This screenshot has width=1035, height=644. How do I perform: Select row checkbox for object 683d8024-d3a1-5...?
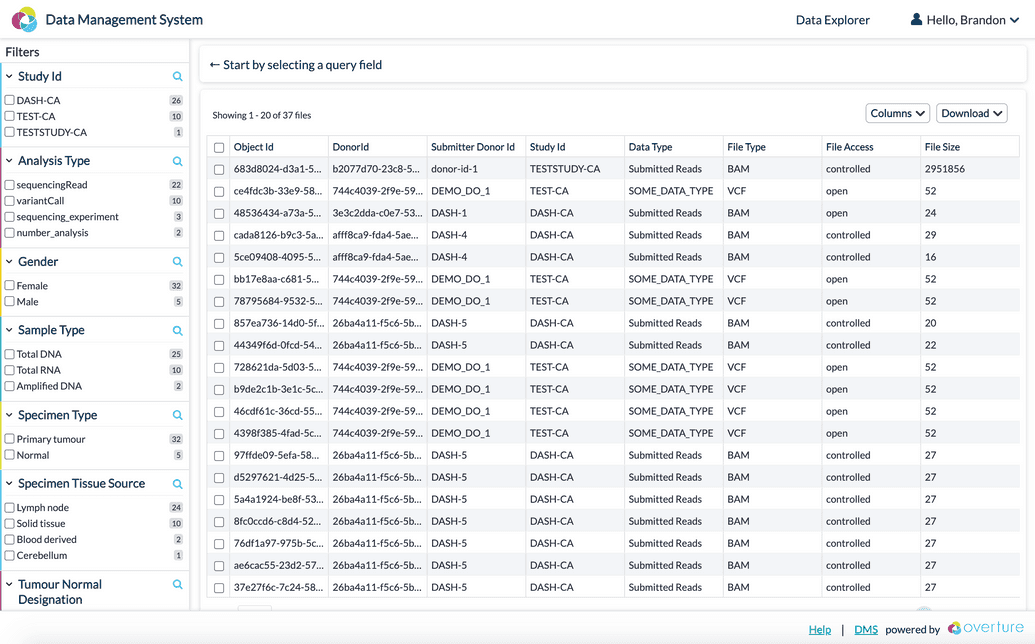[x=219, y=170]
